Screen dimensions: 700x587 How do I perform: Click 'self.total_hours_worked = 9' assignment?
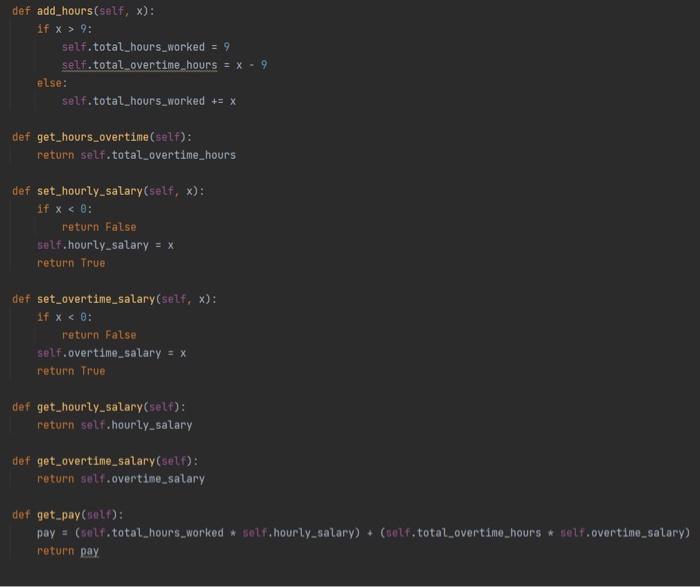coord(146,47)
